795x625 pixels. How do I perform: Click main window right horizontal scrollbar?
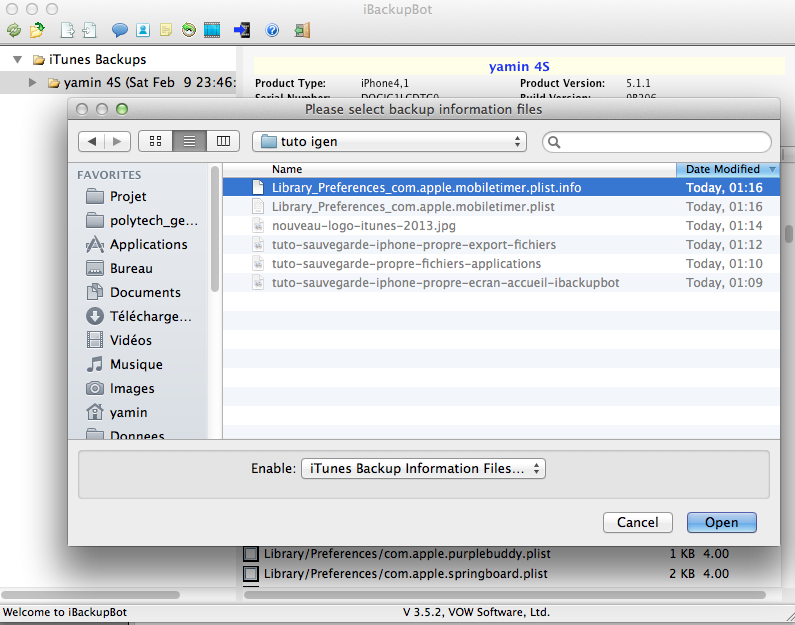pyautogui.click(x=504, y=595)
